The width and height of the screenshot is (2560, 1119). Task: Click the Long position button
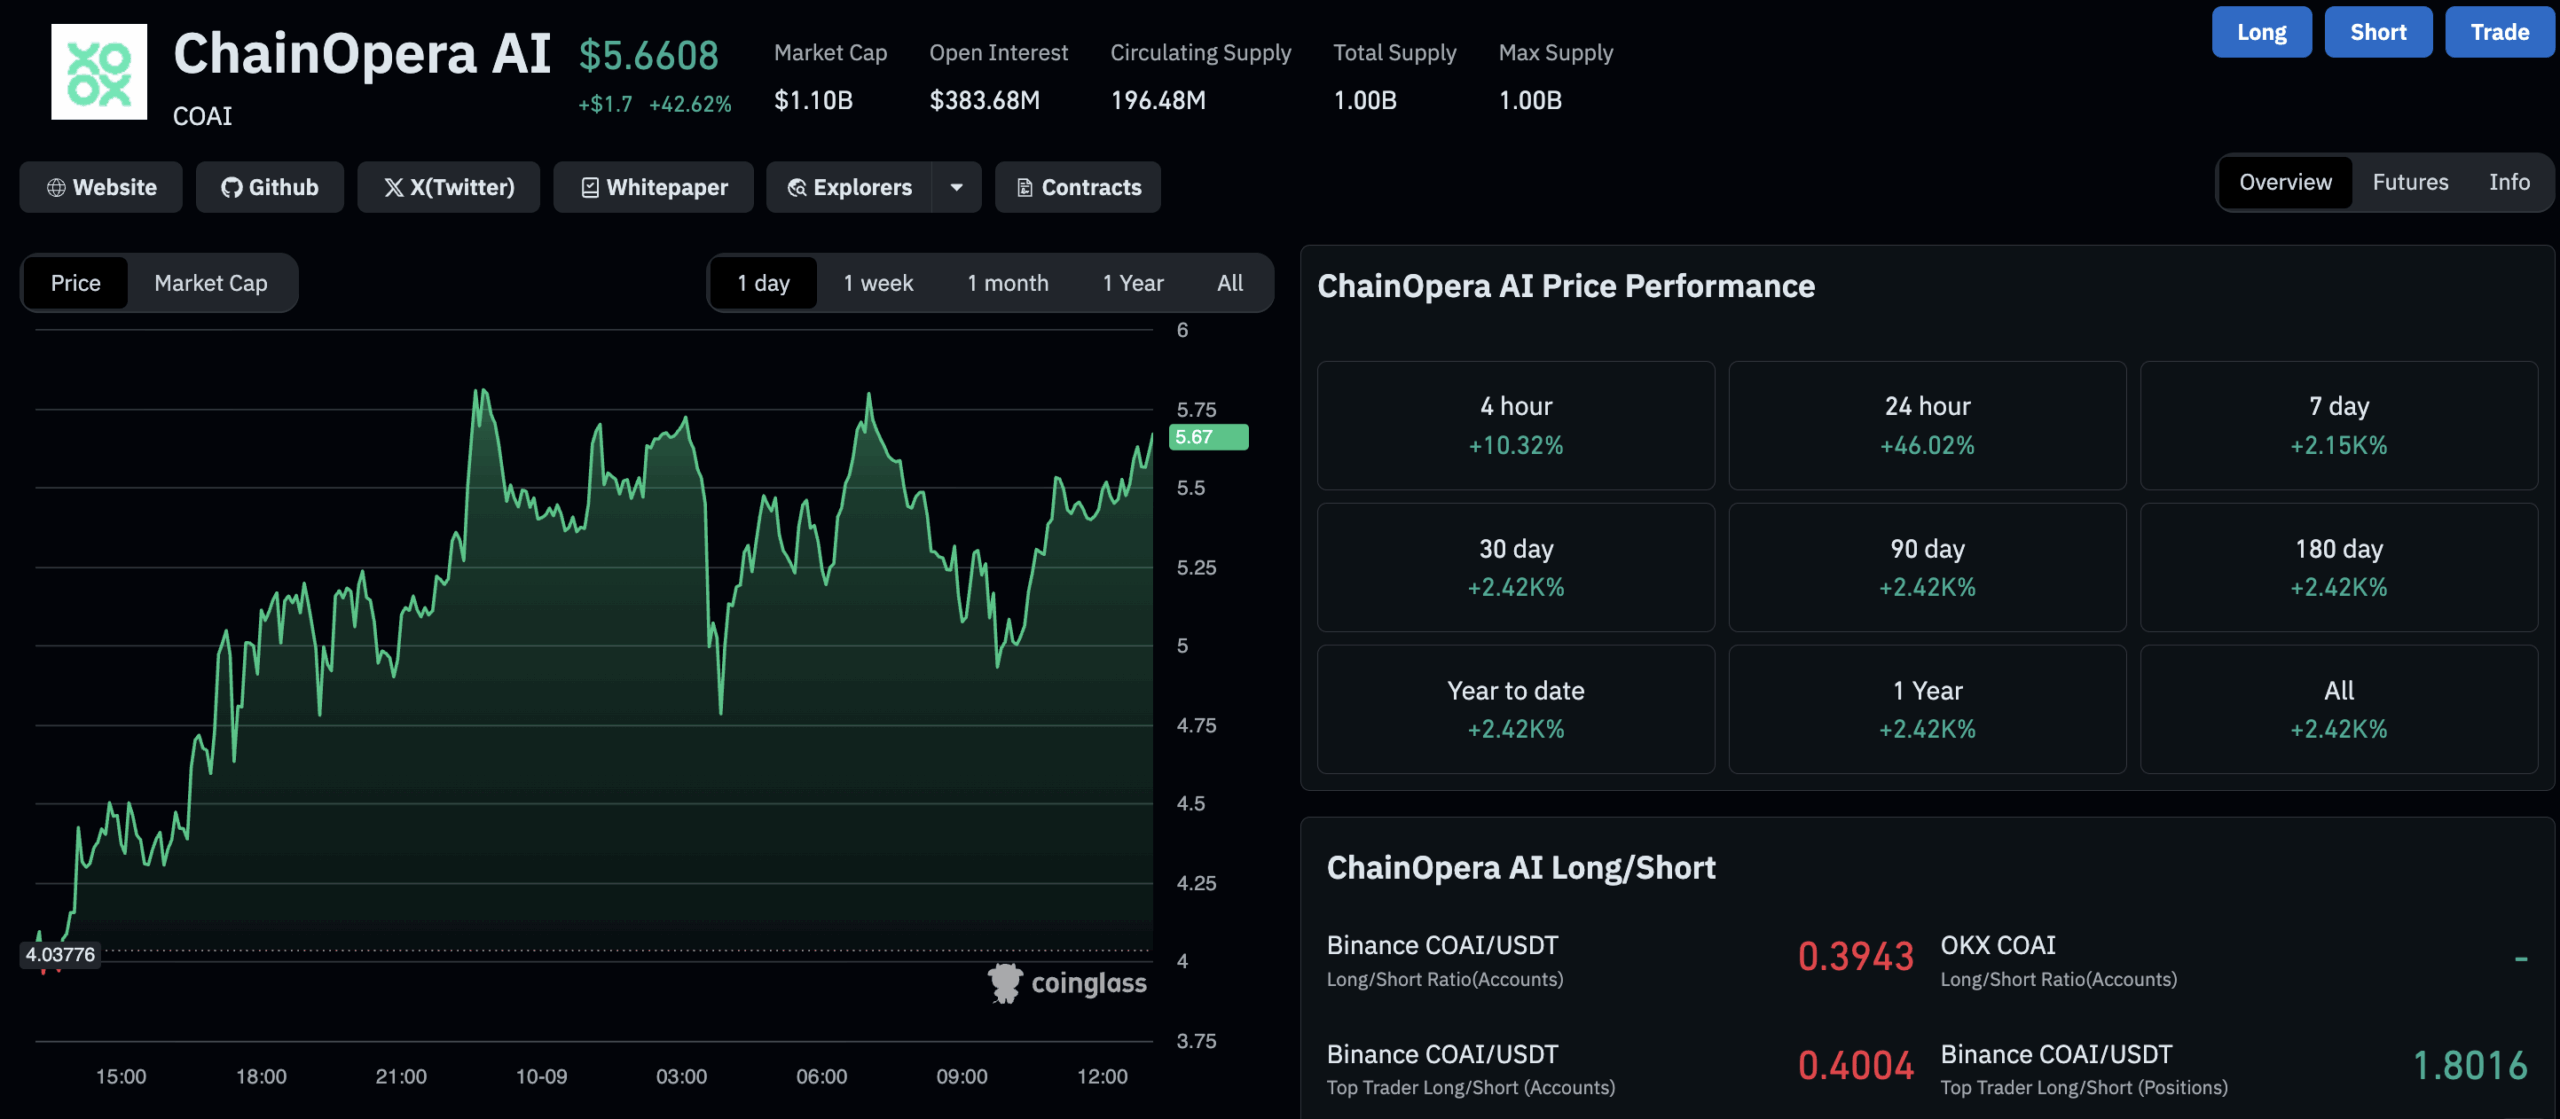click(x=2261, y=31)
